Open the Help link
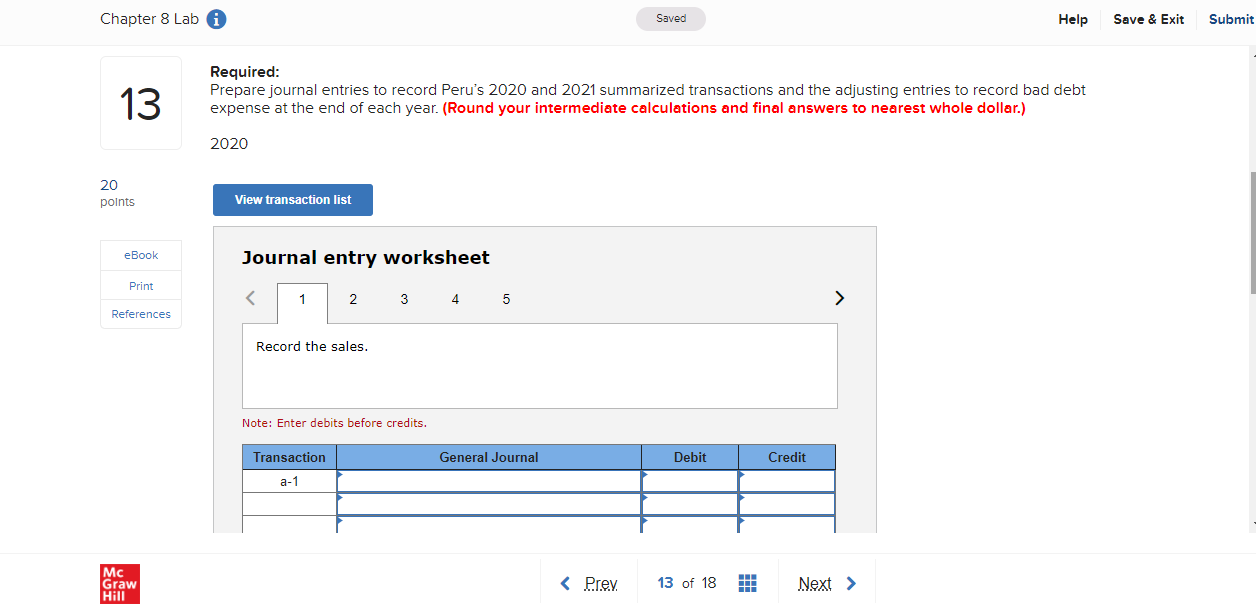 [1073, 19]
